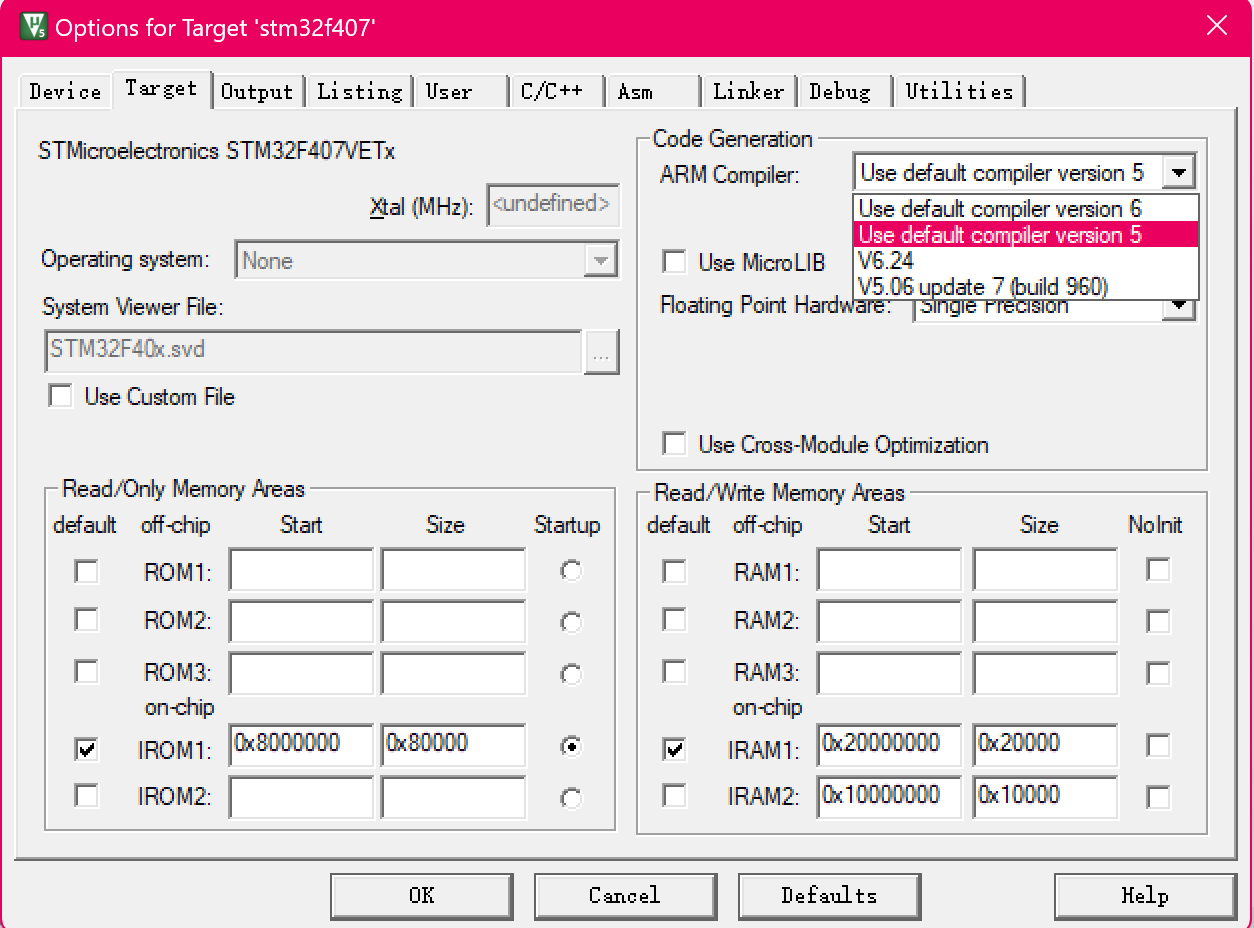Click the IRAM2 Start field 0x10000000

[889, 798]
